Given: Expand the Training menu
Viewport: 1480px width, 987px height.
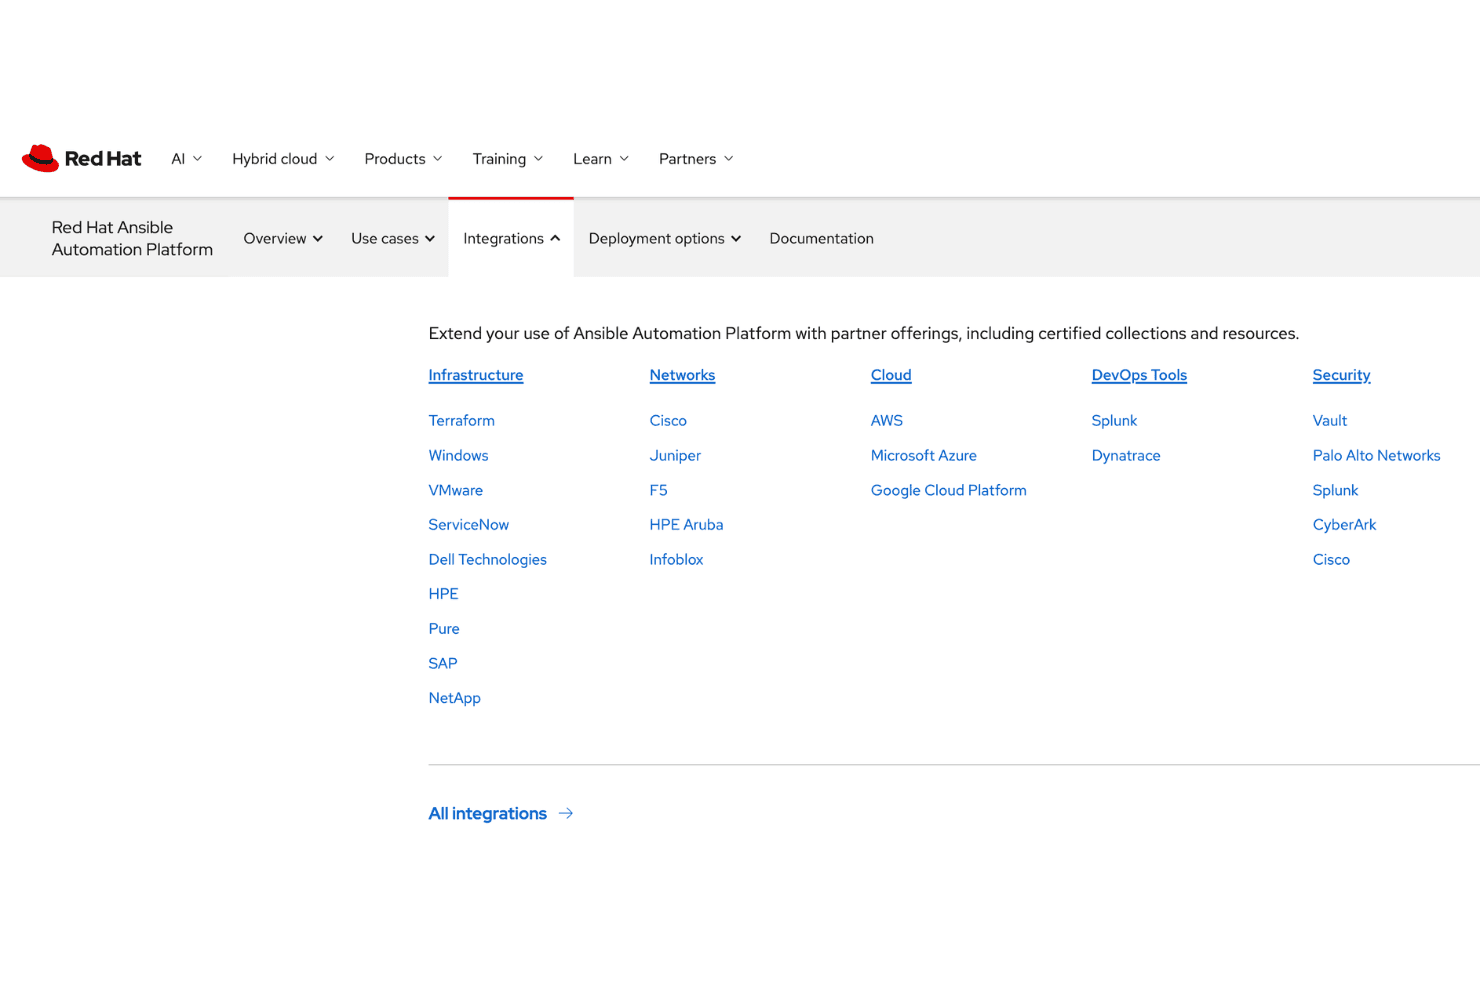Looking at the screenshot, I should click(507, 159).
